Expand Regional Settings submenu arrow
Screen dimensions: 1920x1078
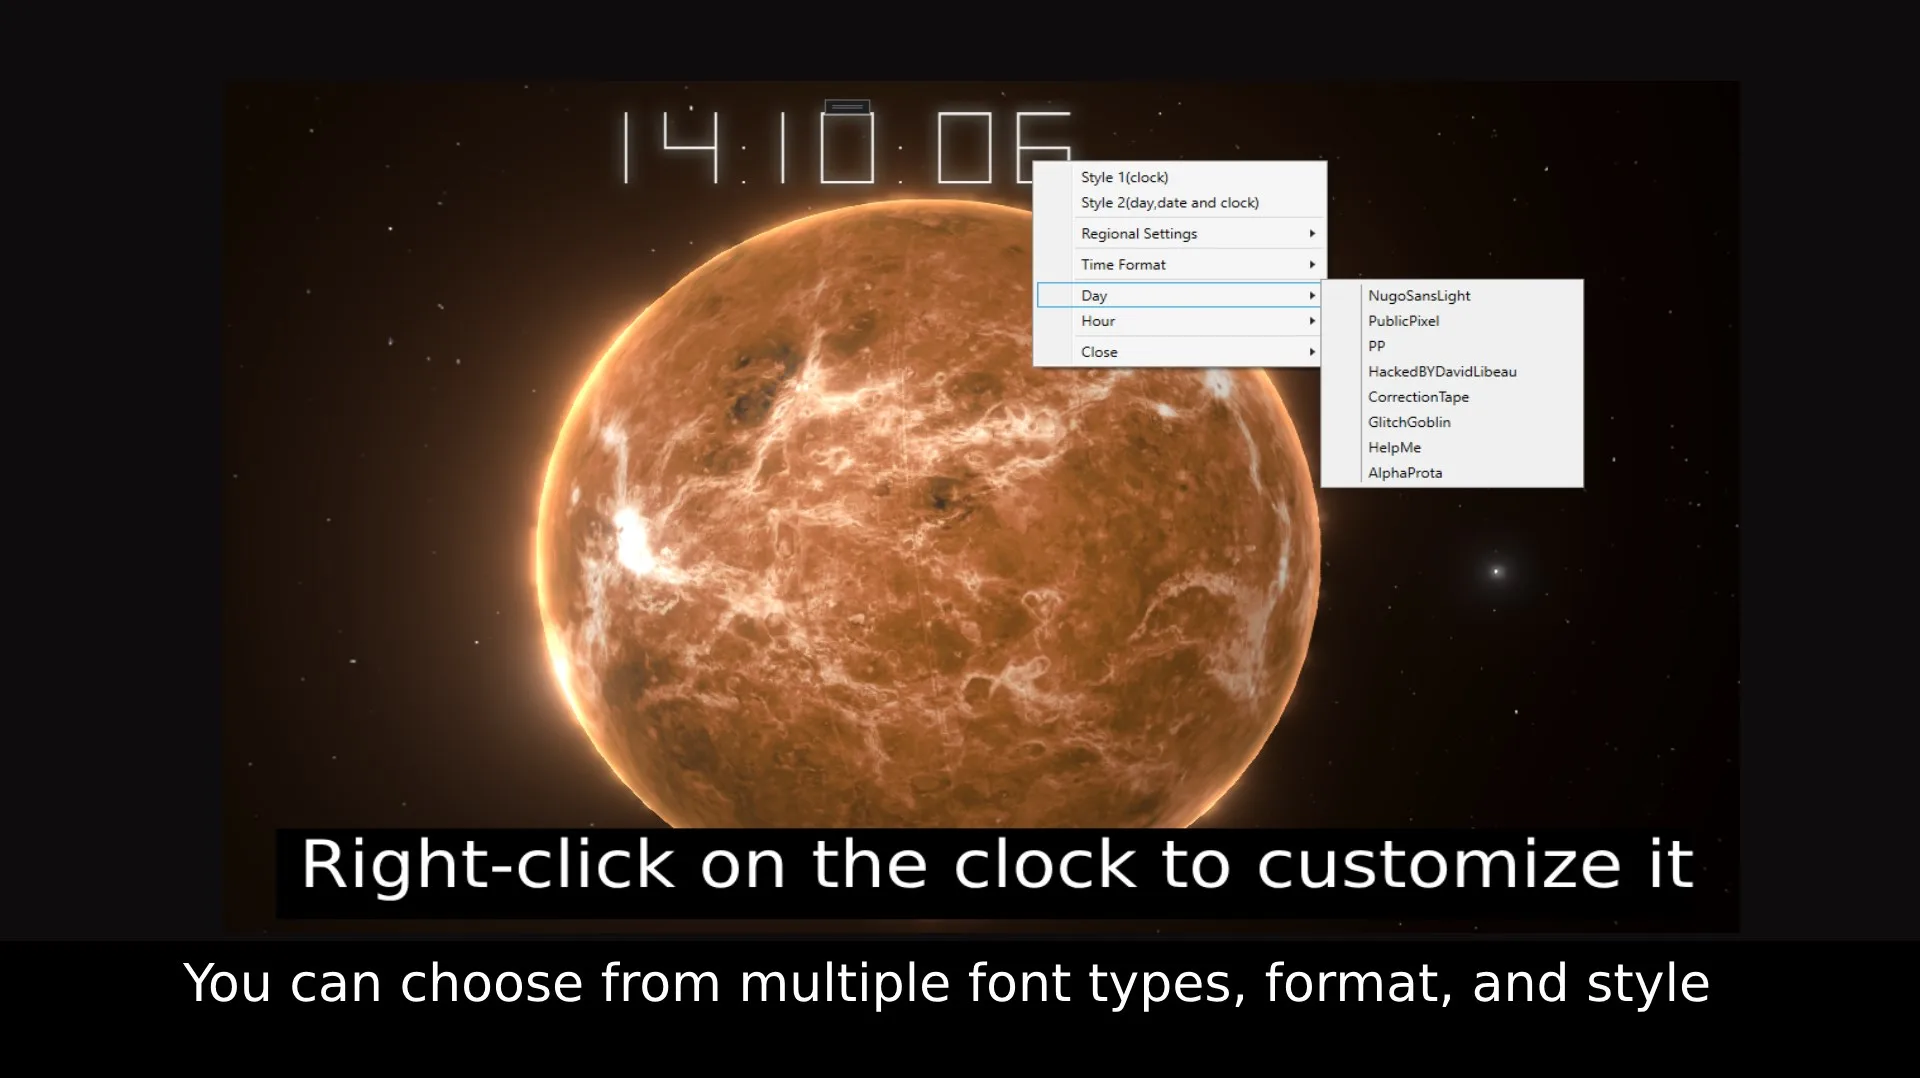[x=1312, y=233]
